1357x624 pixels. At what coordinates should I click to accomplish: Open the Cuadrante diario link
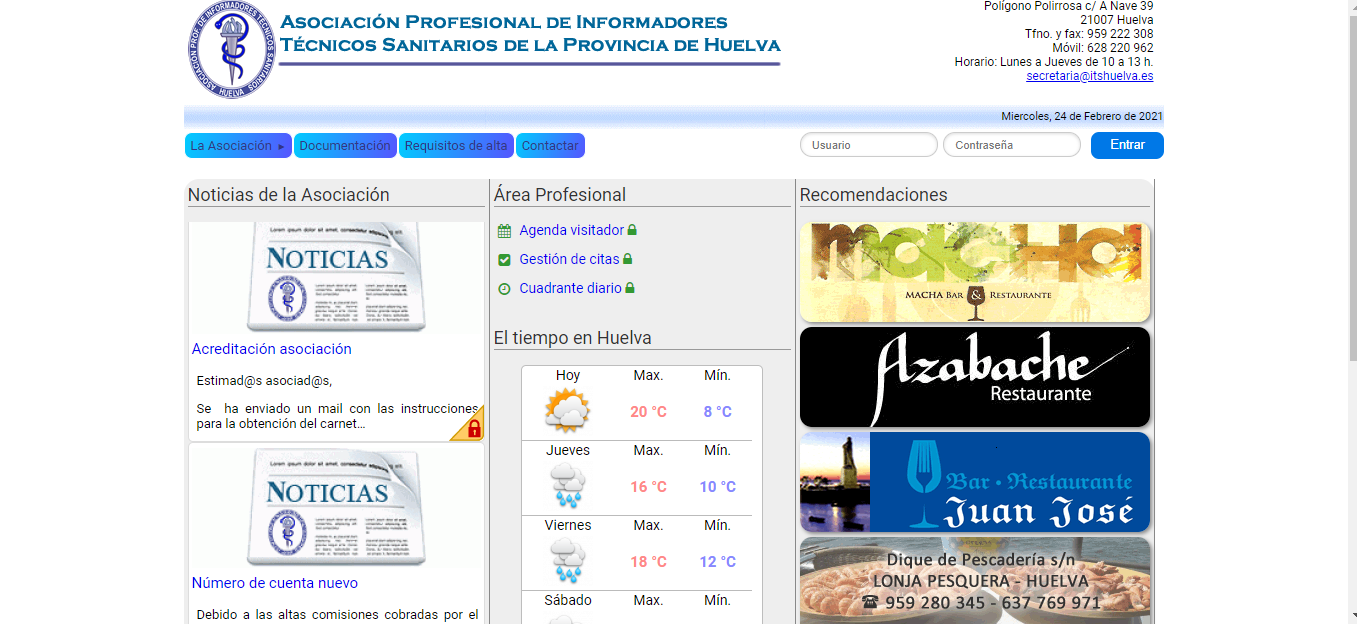(570, 288)
